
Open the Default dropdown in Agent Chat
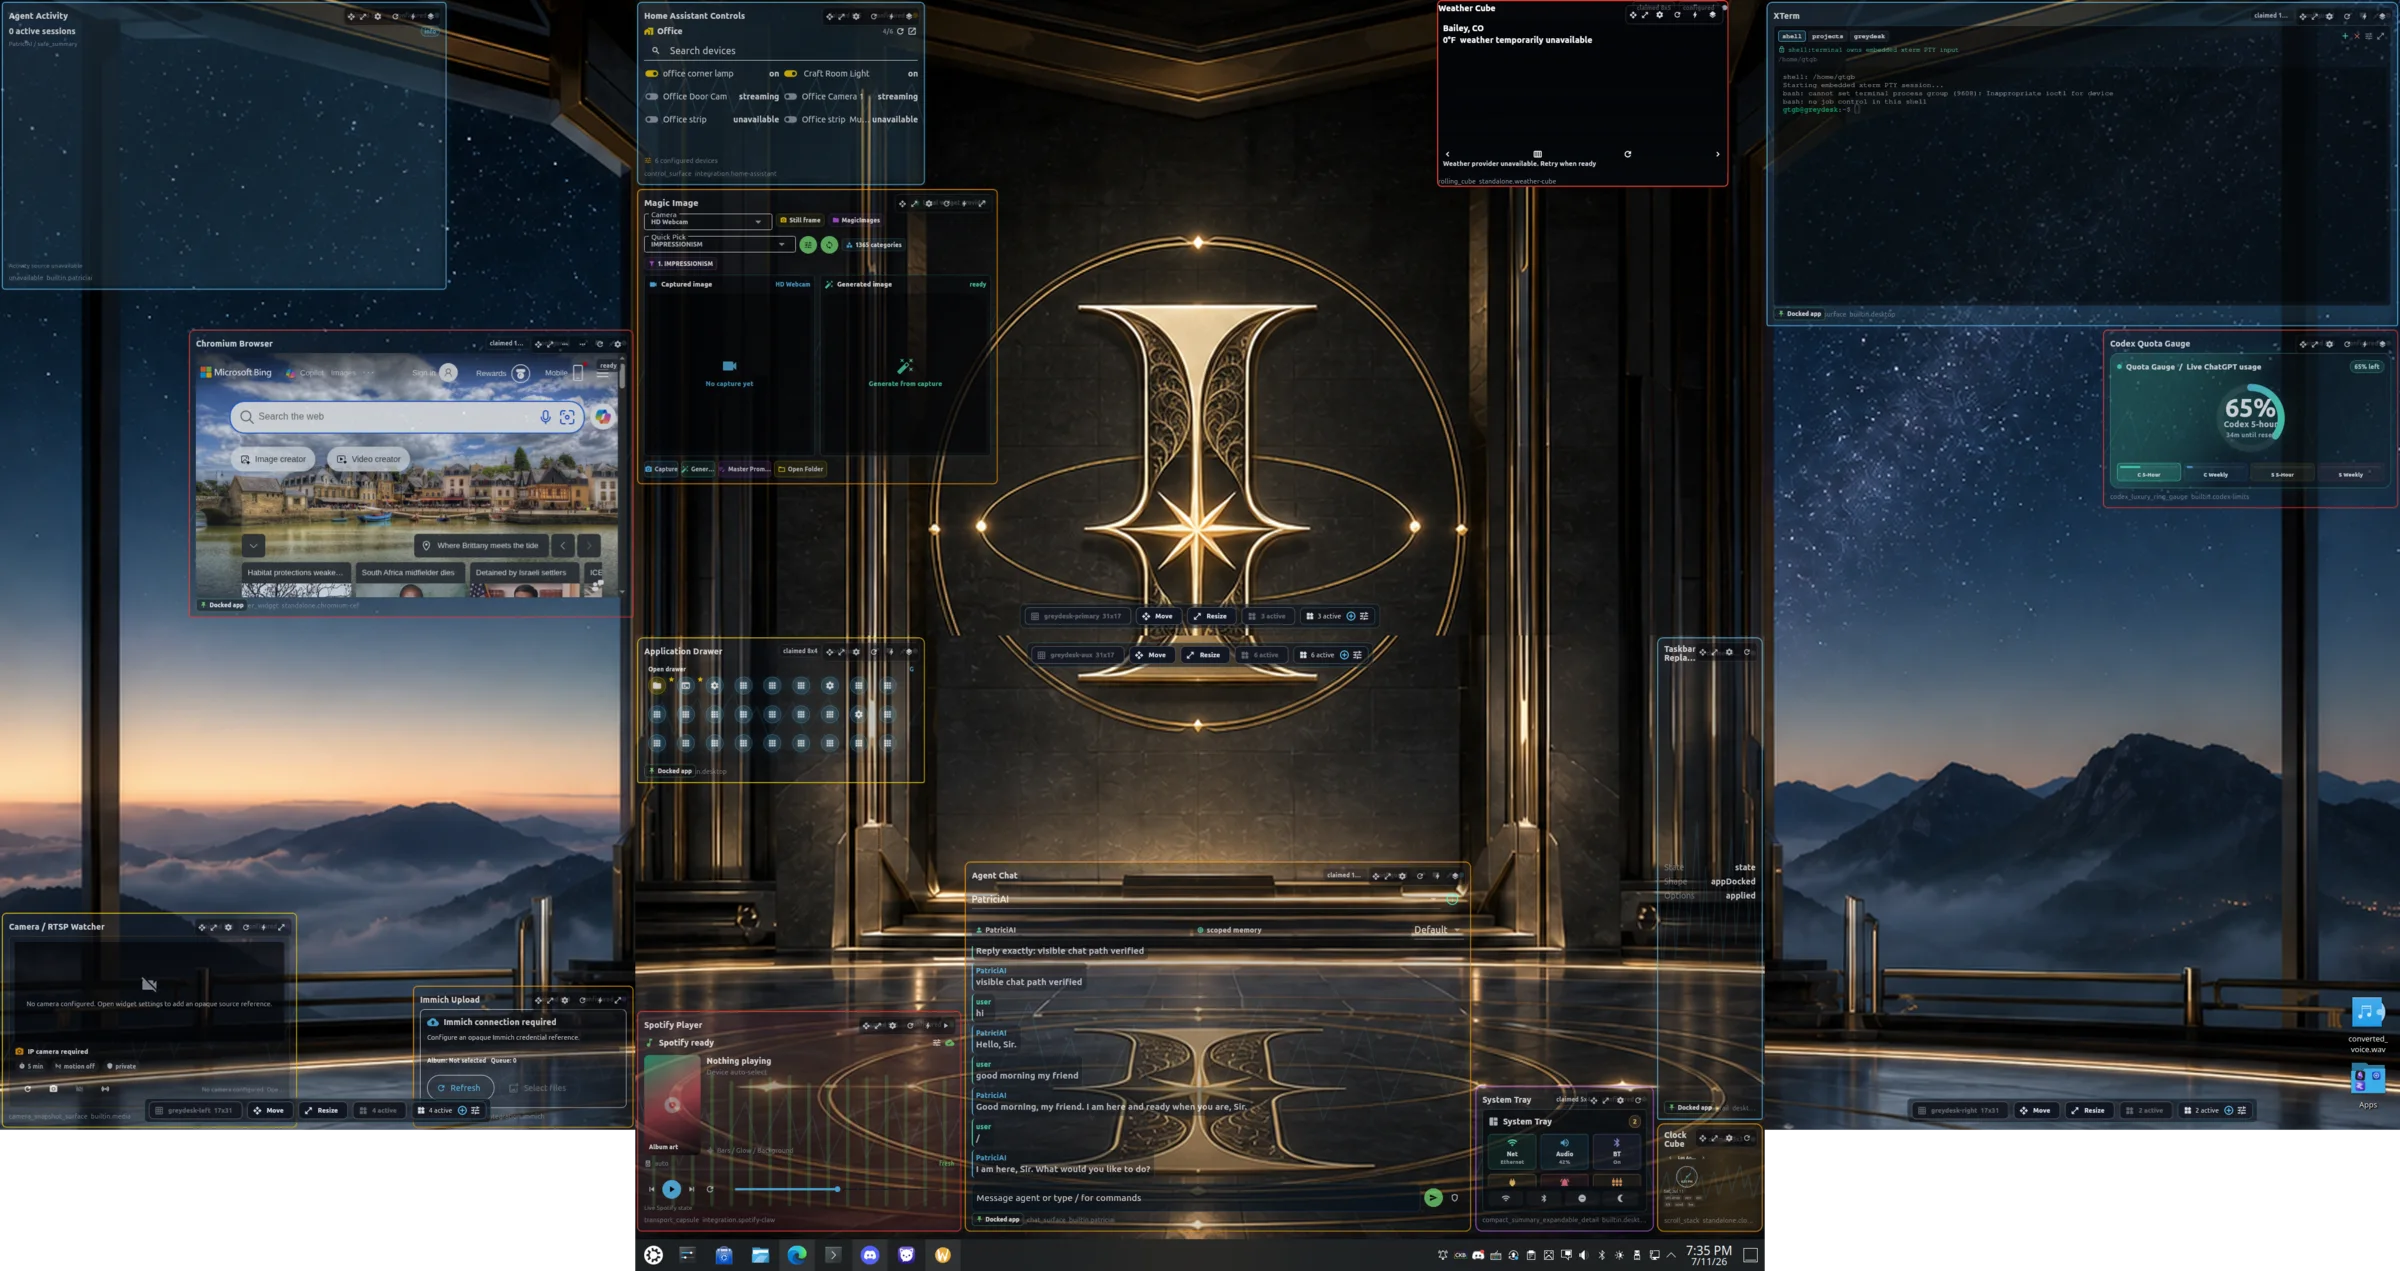point(1437,930)
